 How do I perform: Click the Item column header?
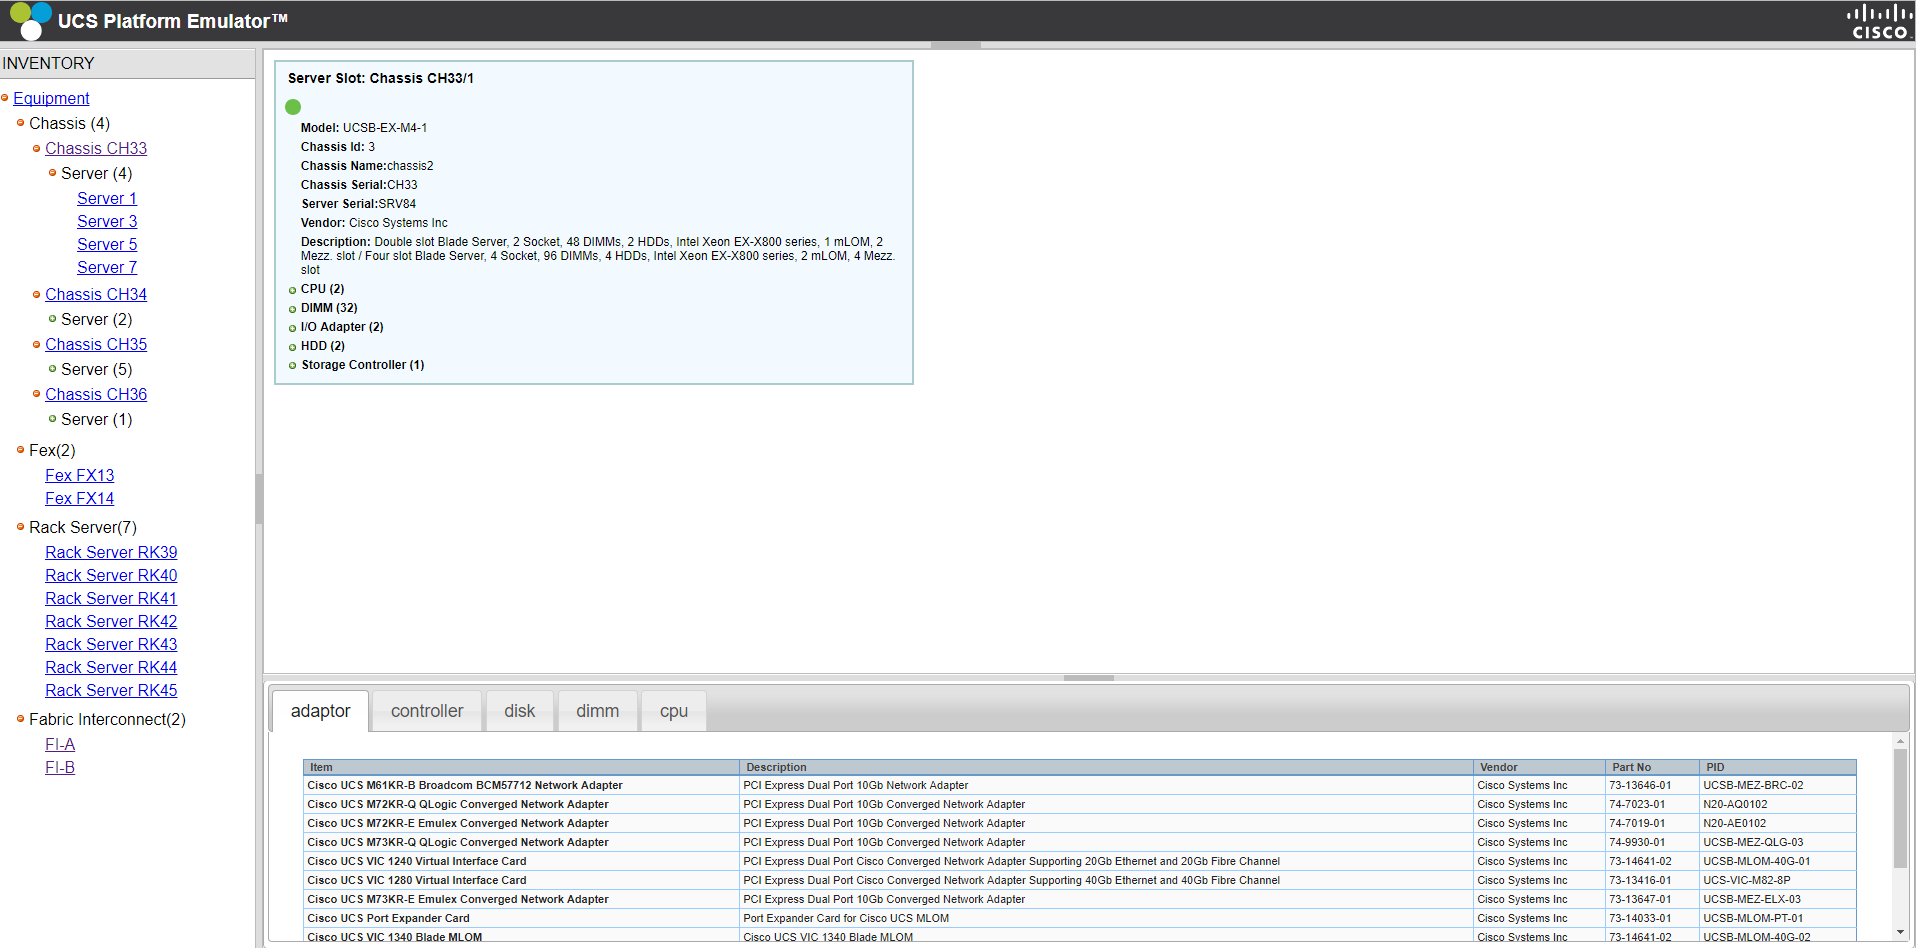tap(521, 767)
